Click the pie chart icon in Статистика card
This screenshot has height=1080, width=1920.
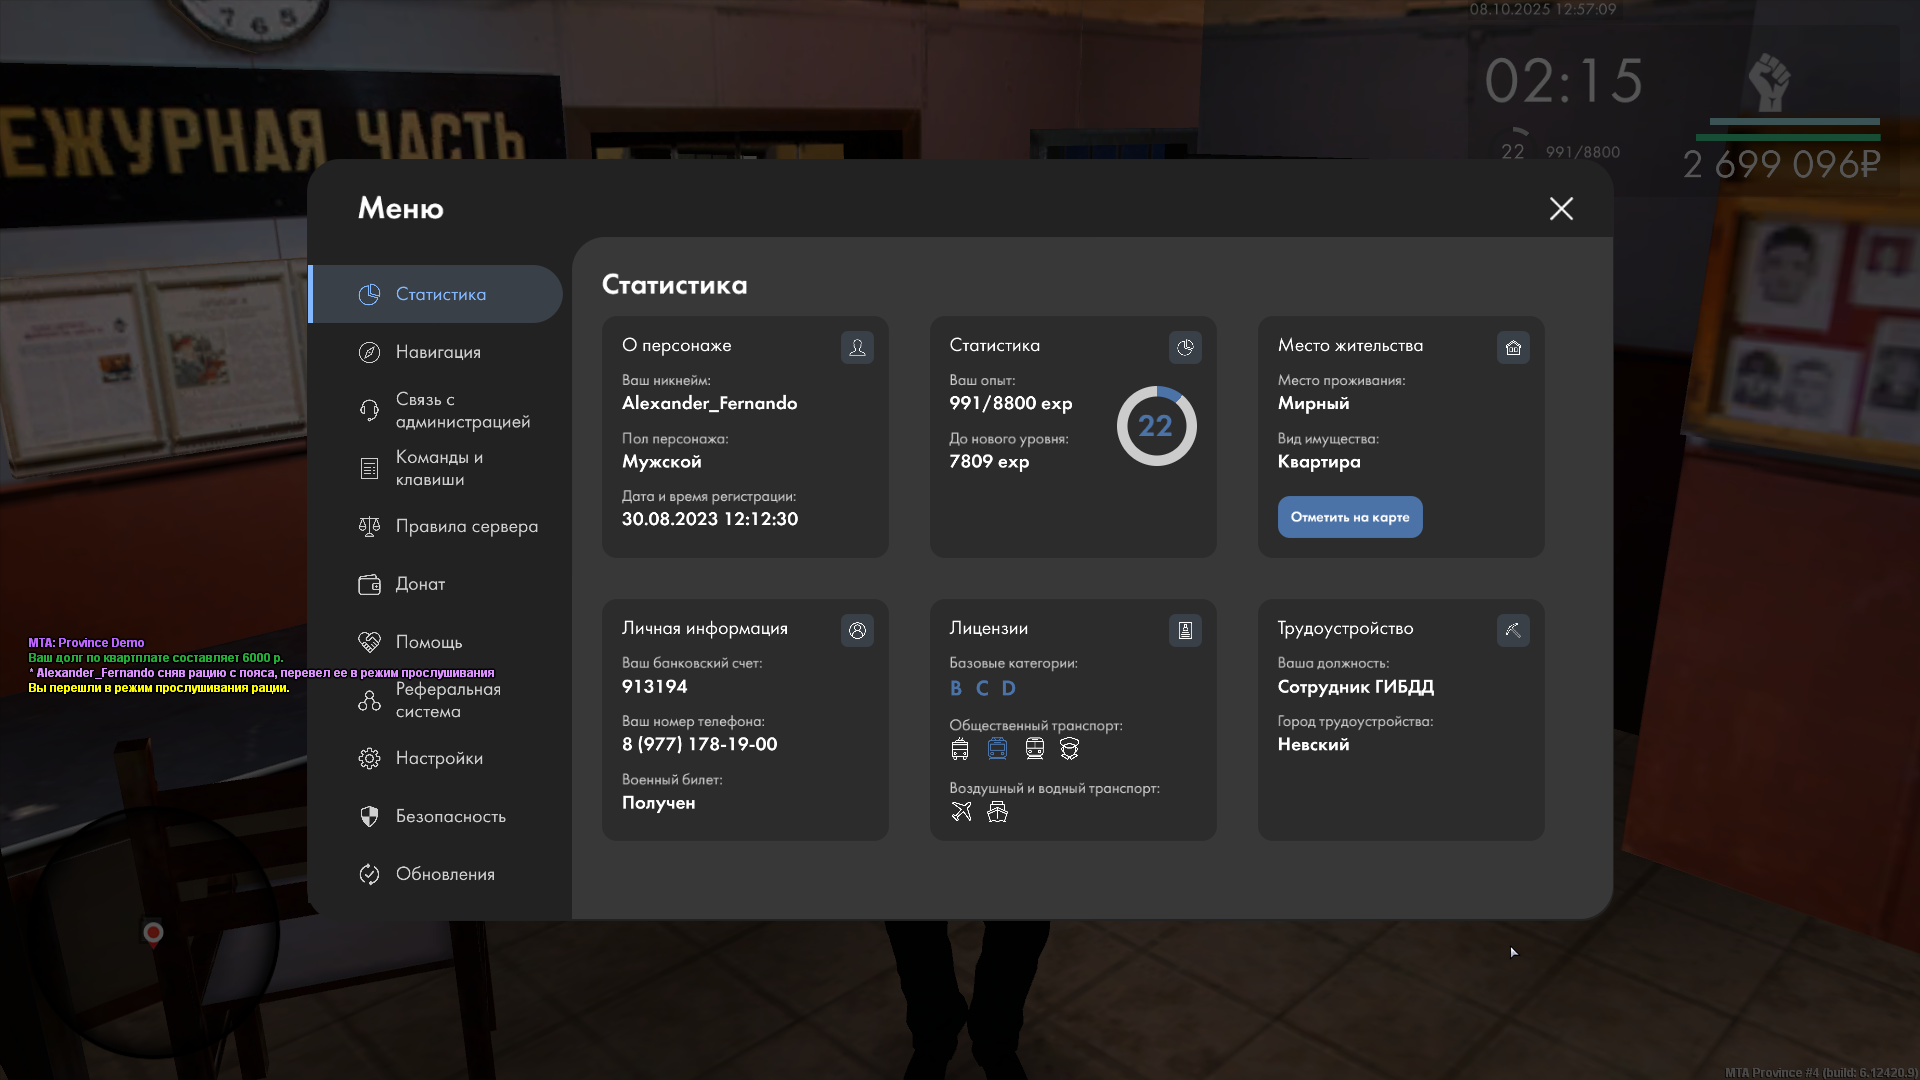pyautogui.click(x=1185, y=347)
